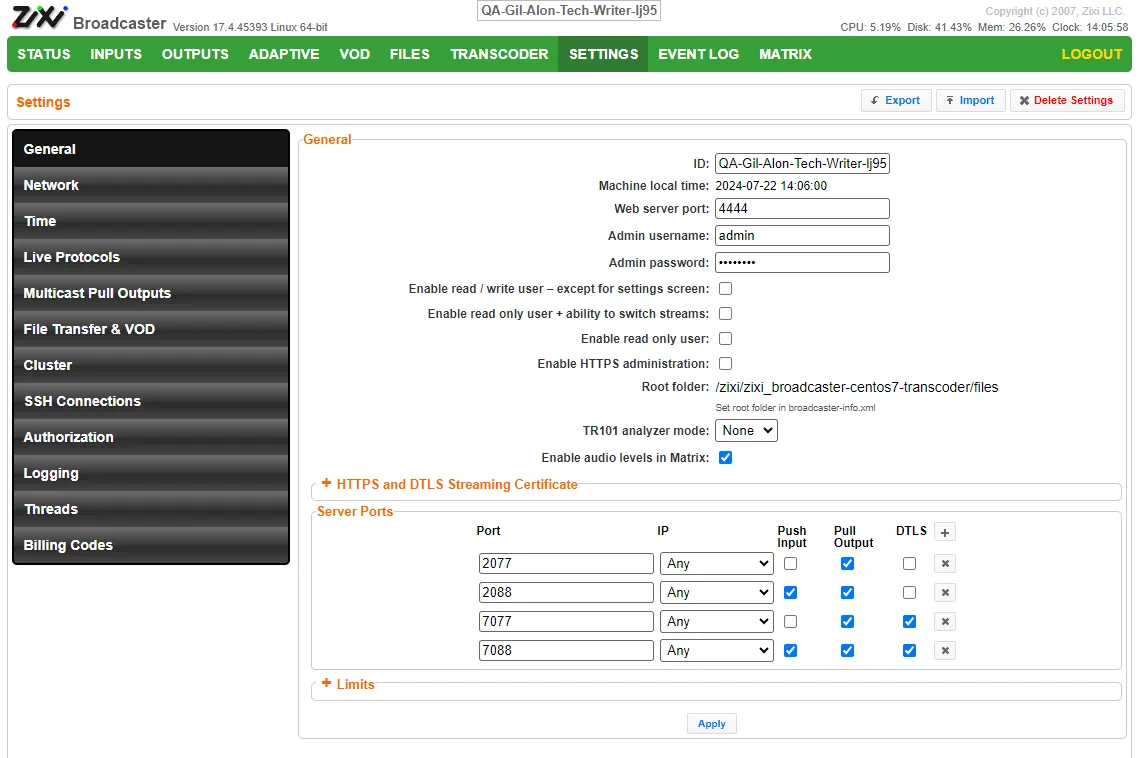The image size is (1143, 758).
Task: Expand HTTPS and DTLS Streaming Certificate section
Action: click(450, 484)
